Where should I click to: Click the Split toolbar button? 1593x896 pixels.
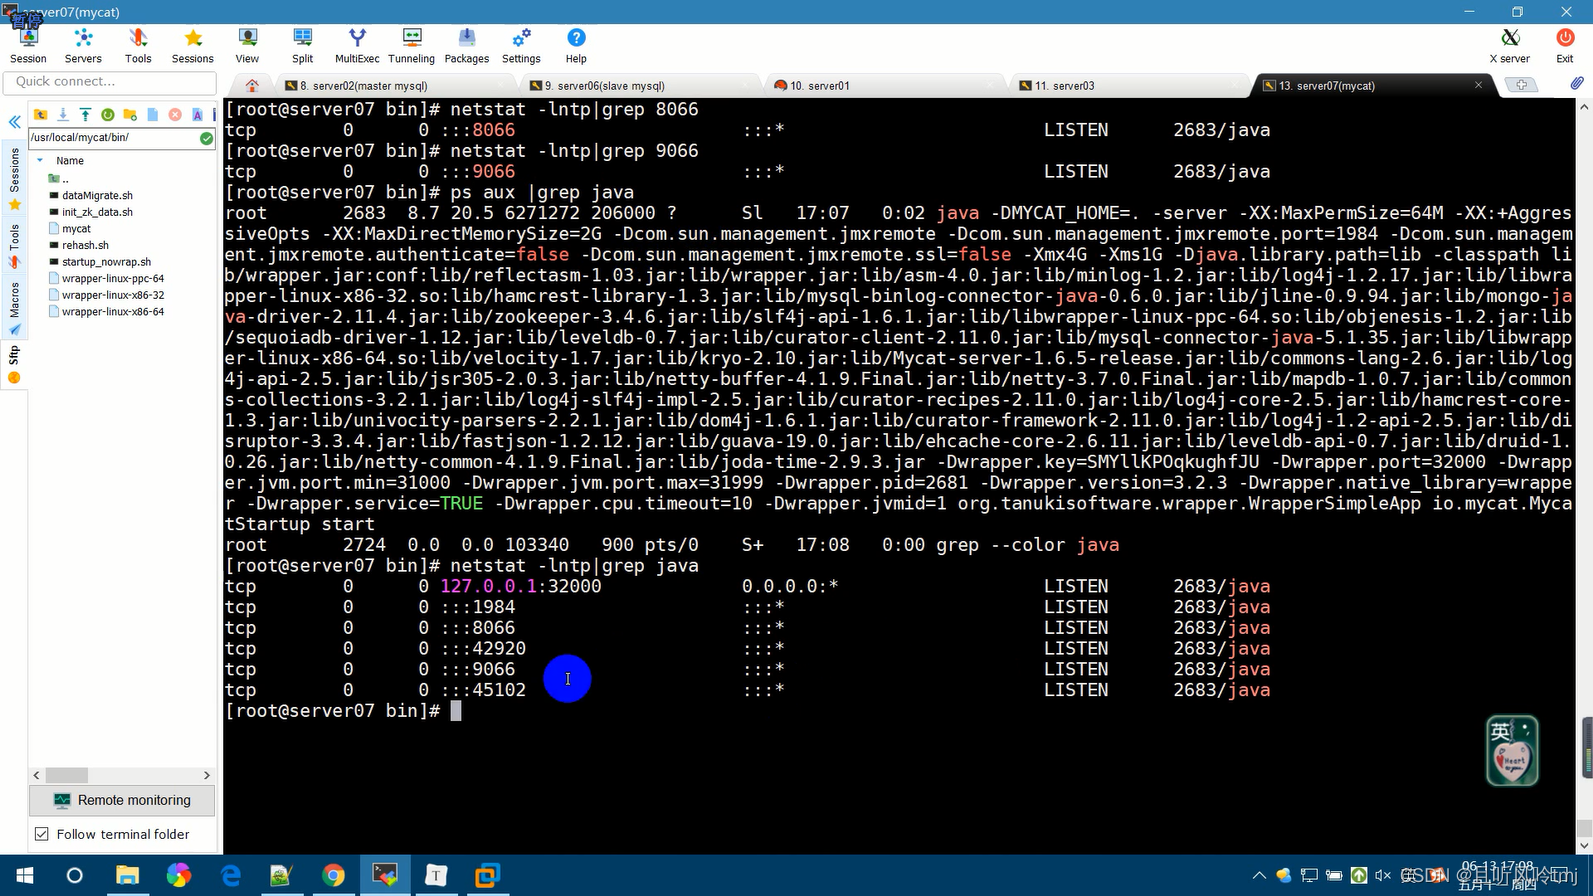tap(302, 46)
